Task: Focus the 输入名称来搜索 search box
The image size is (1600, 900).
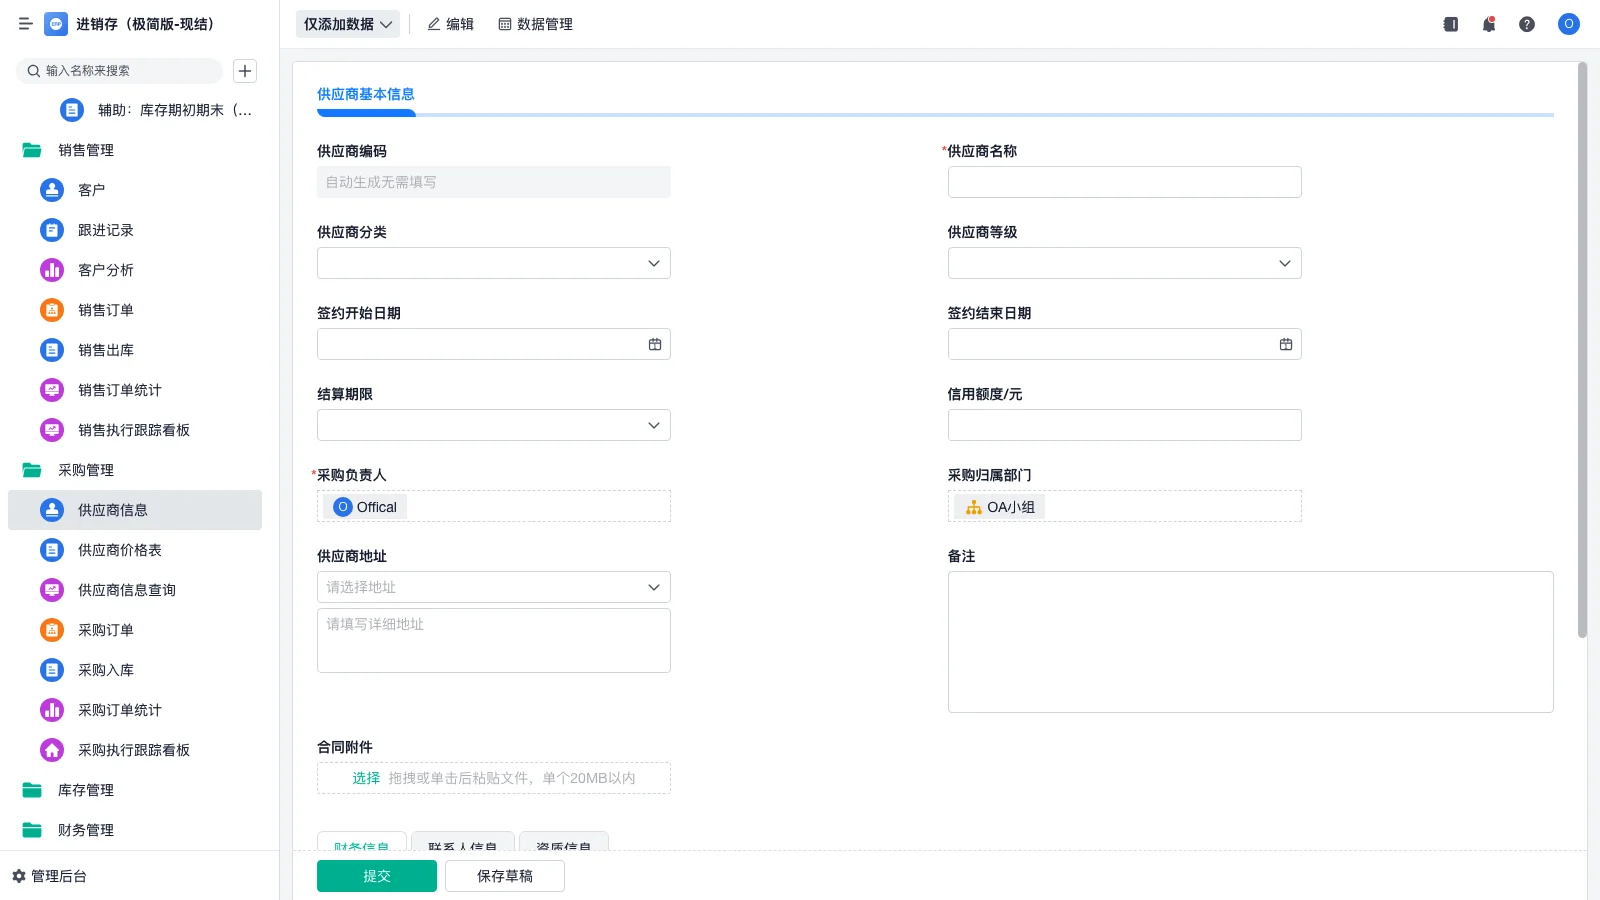Action: coord(120,71)
